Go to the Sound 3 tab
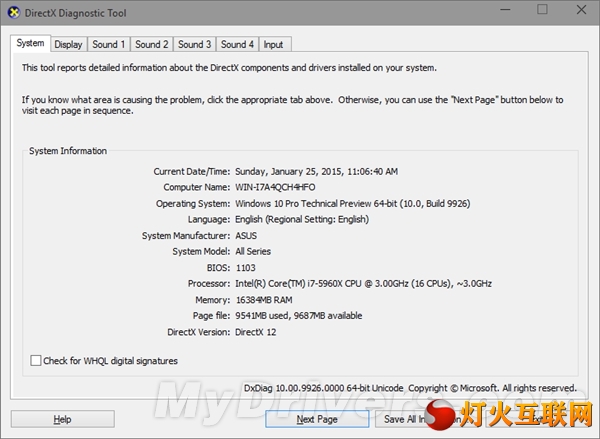Image resolution: width=600 pixels, height=439 pixels. pyautogui.click(x=194, y=44)
